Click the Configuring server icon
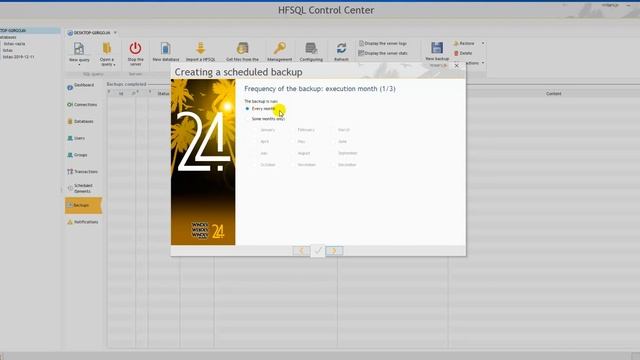 coord(311,48)
